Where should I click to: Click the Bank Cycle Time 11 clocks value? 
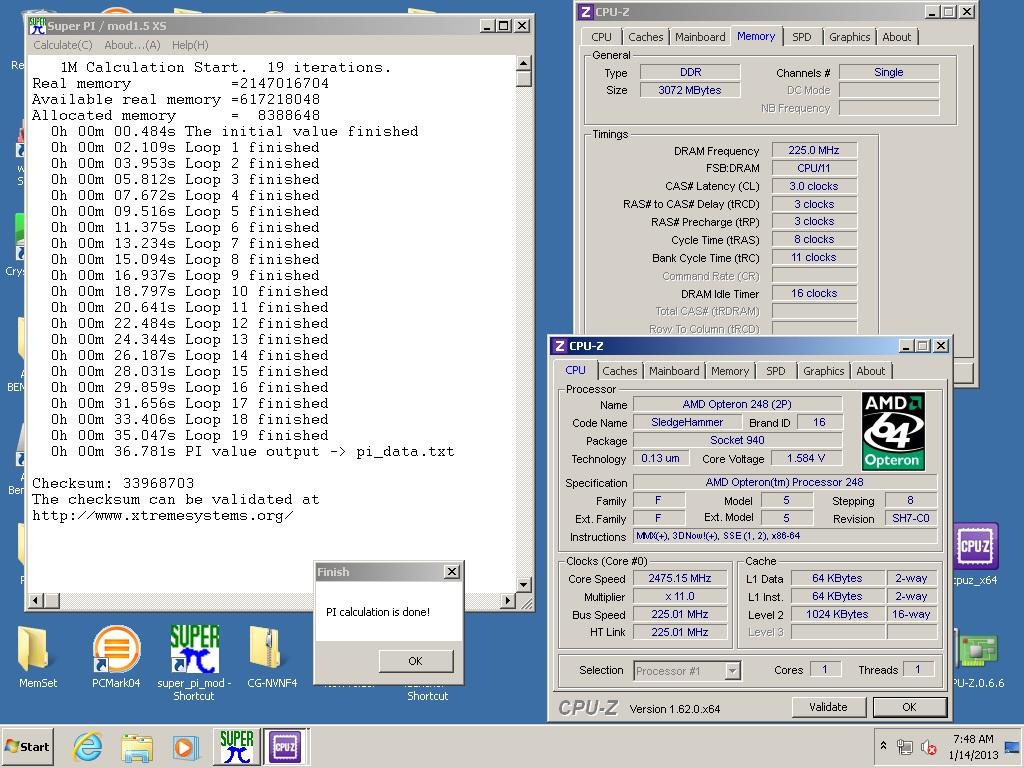[814, 257]
